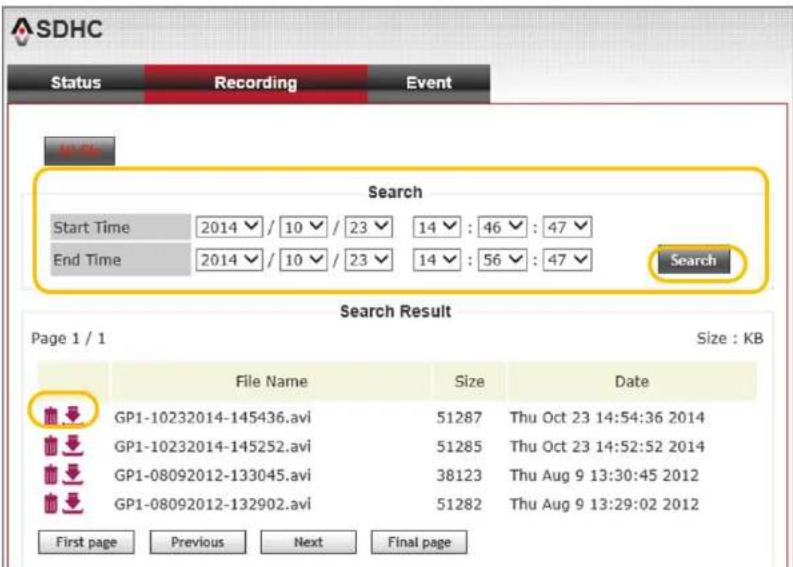Open End Time month dropdown

point(303,260)
